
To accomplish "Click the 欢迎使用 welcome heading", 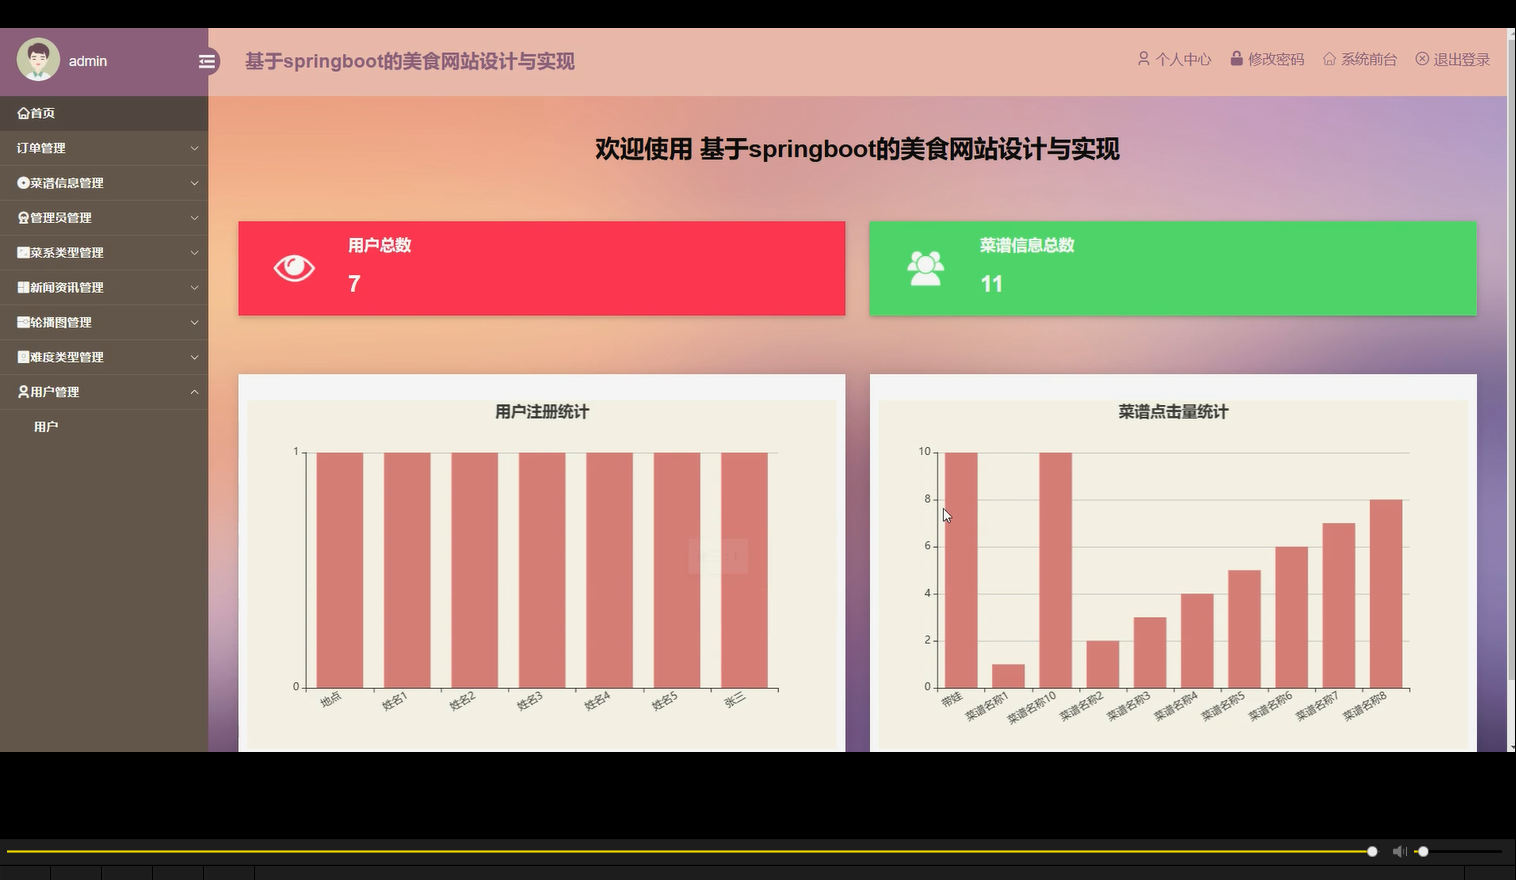I will 857,149.
